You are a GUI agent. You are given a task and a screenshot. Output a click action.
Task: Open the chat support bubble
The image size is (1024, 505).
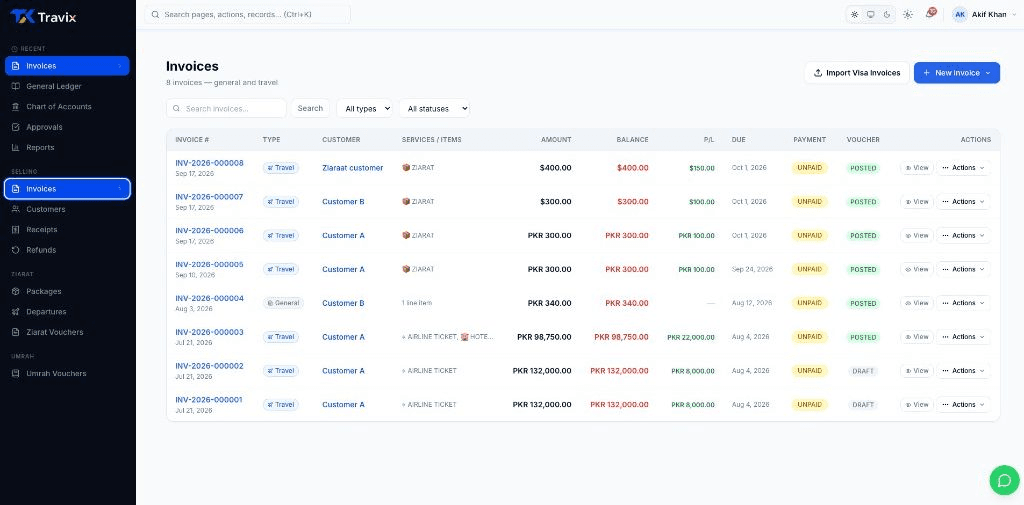1004,480
